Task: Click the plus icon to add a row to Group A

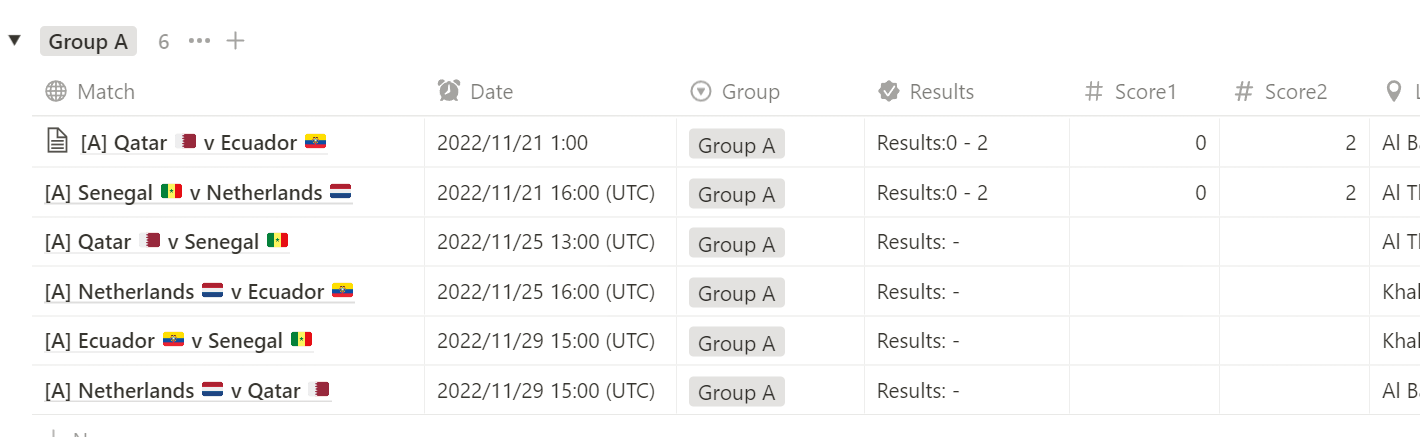Action: [235, 41]
